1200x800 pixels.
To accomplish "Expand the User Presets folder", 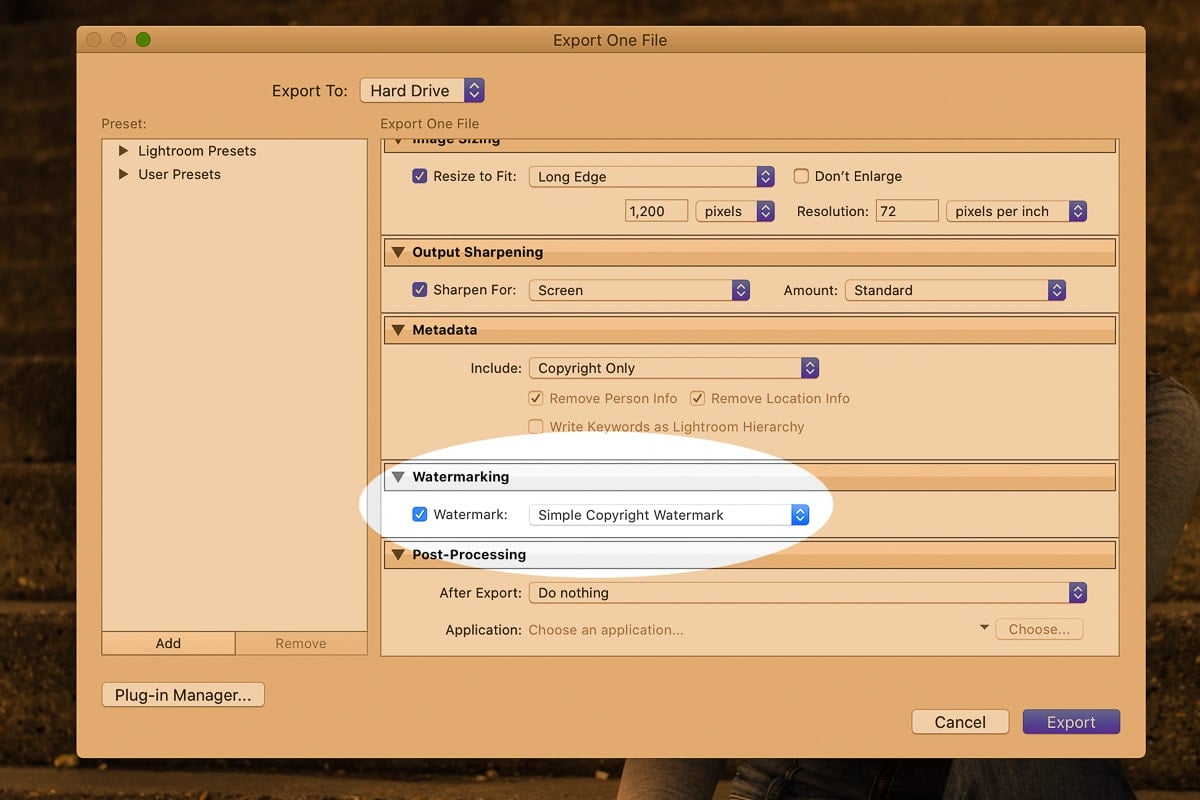I will [124, 174].
